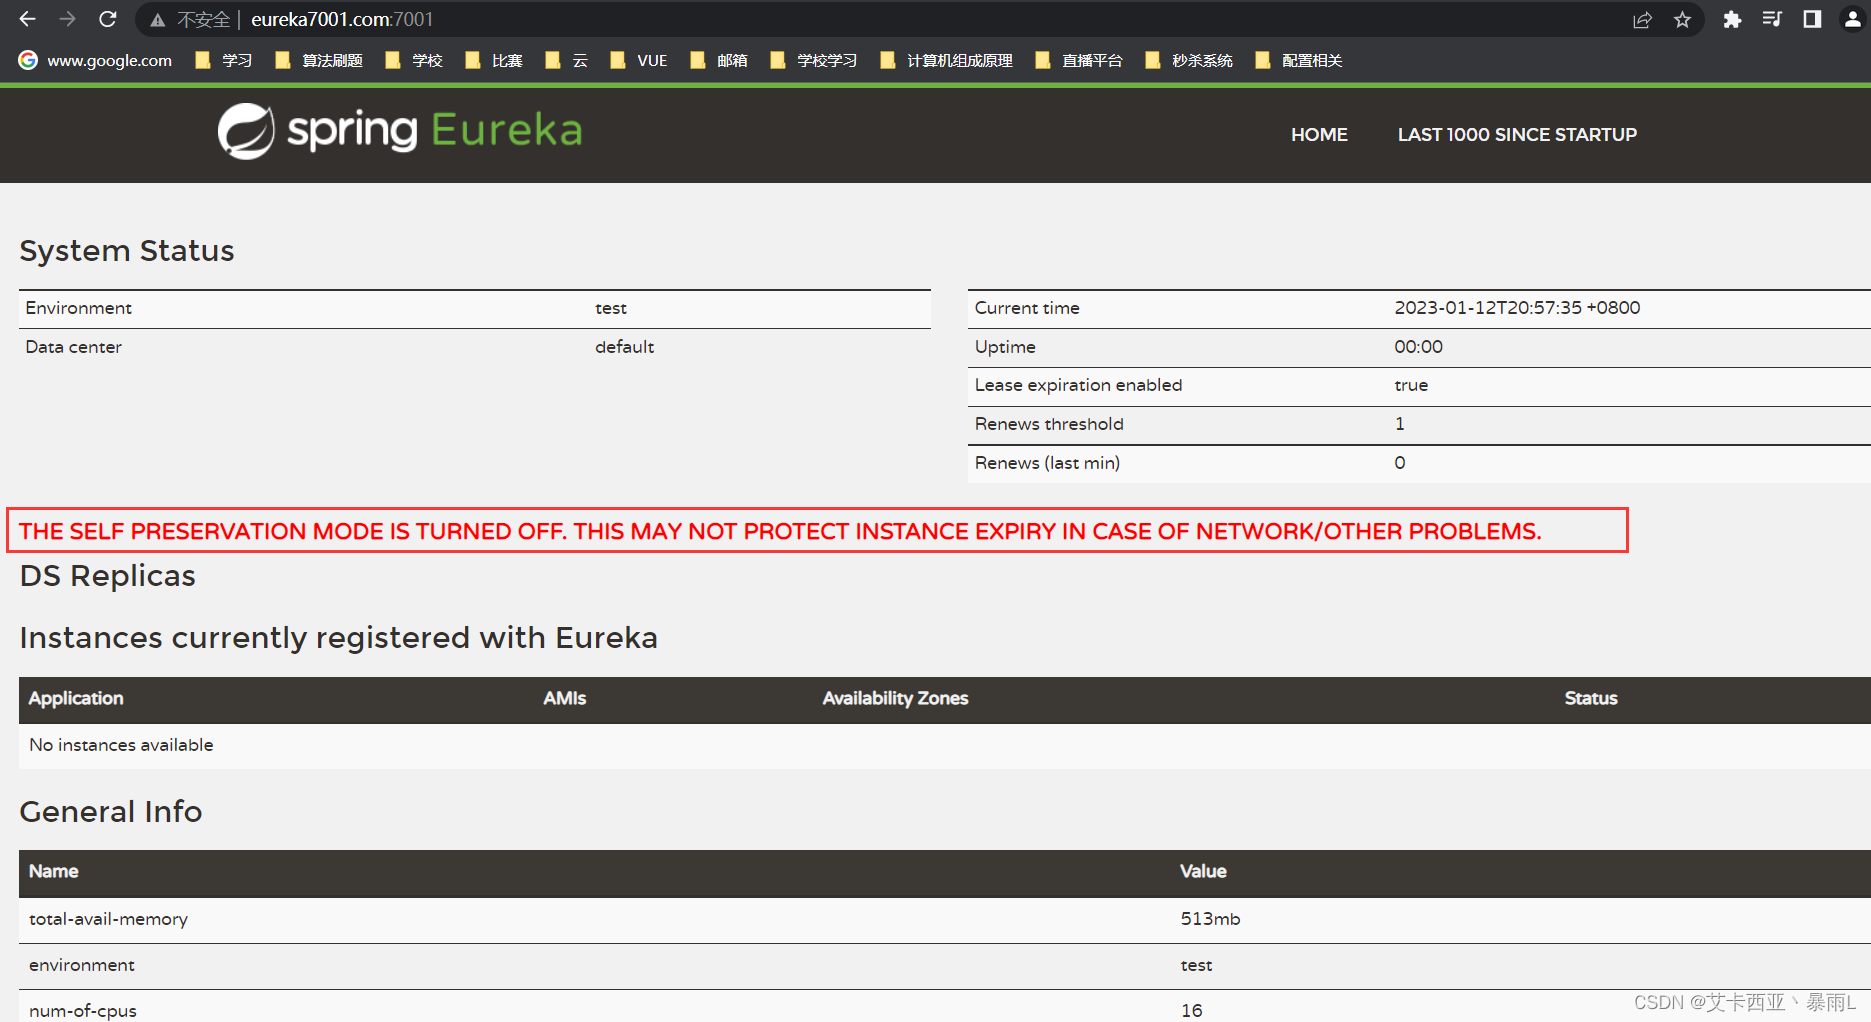Click the Spring Eureka logo
Screen dimensions: 1871x1022
point(400,131)
